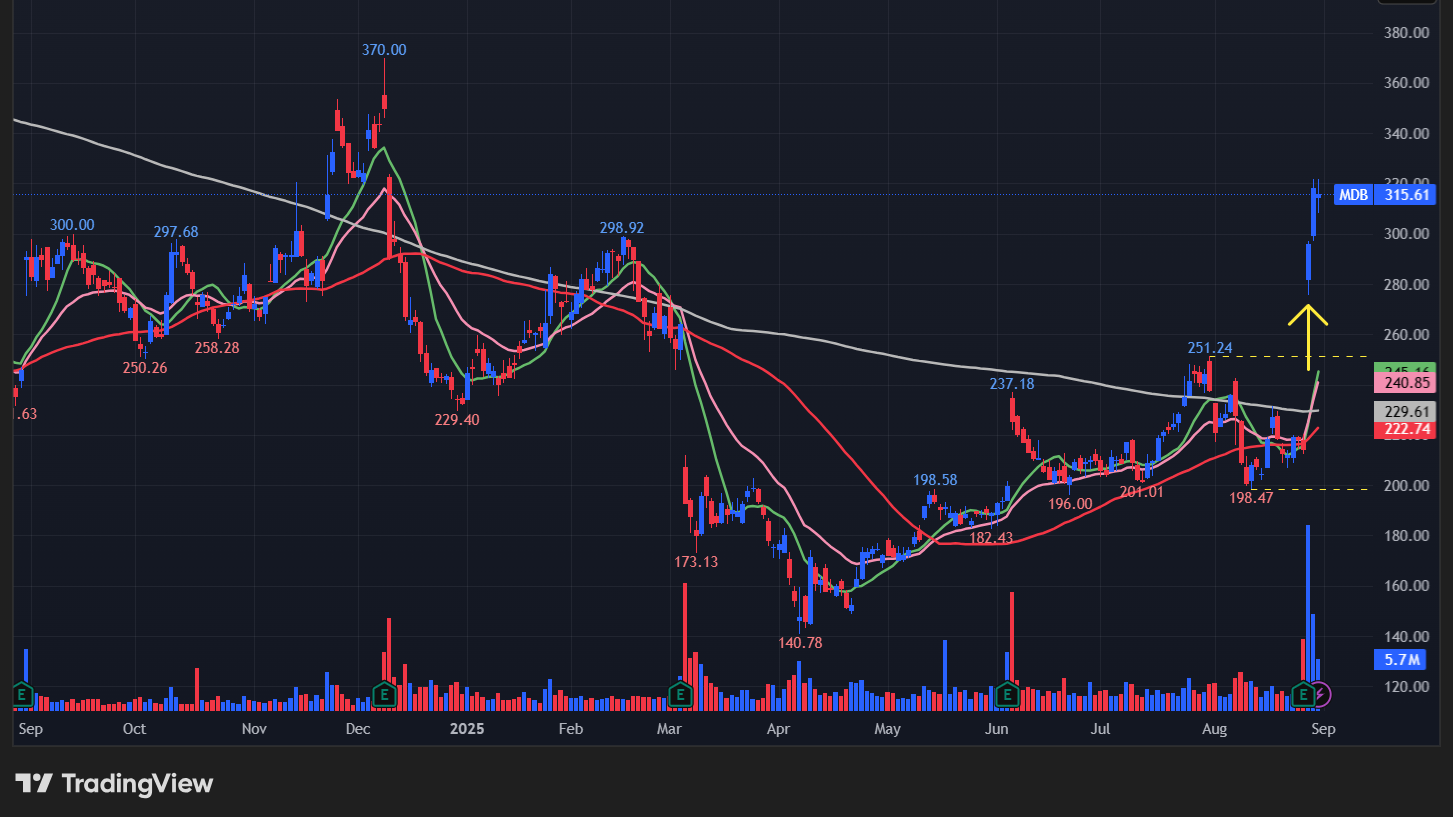Screen dimensions: 1453x817
Task: Click the 140.78 low label
Action: click(800, 643)
